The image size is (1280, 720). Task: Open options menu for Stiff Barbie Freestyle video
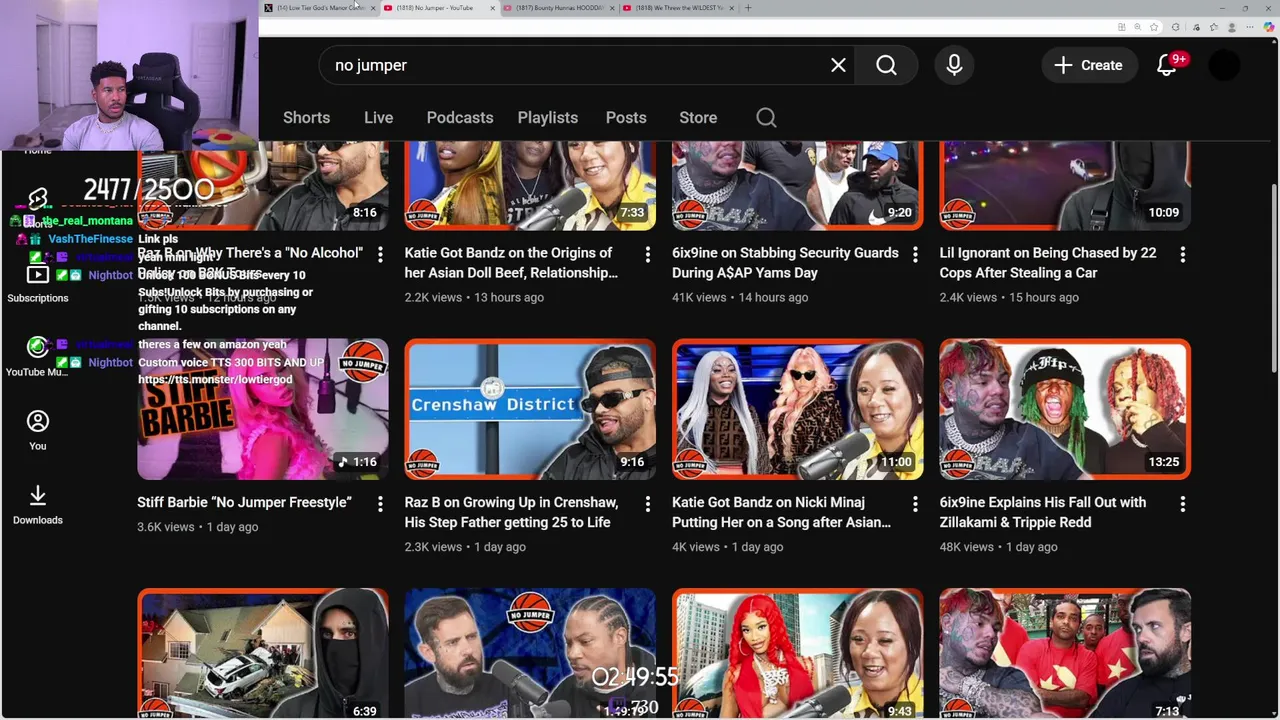click(x=380, y=505)
